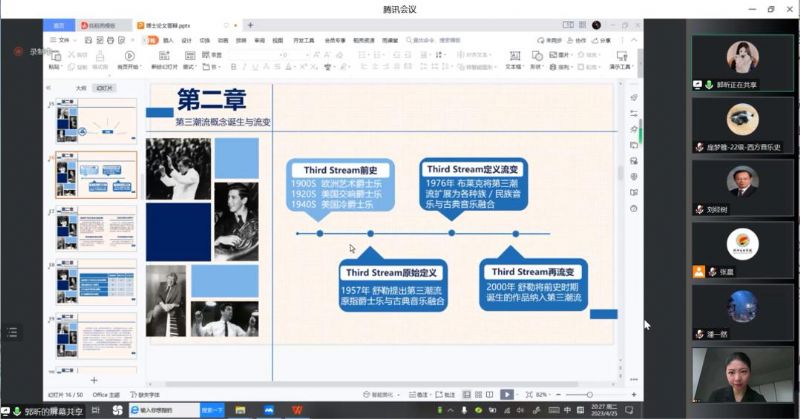Start slideshow with the status bar play button
This screenshot has width=800, height=419.
507,395
